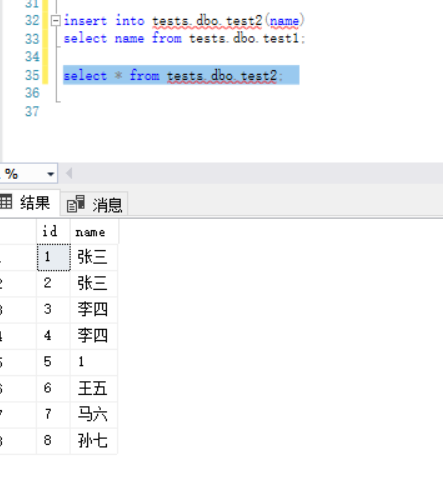Click line number 36 in the gutter
This screenshot has width=443, height=478.
[32, 93]
